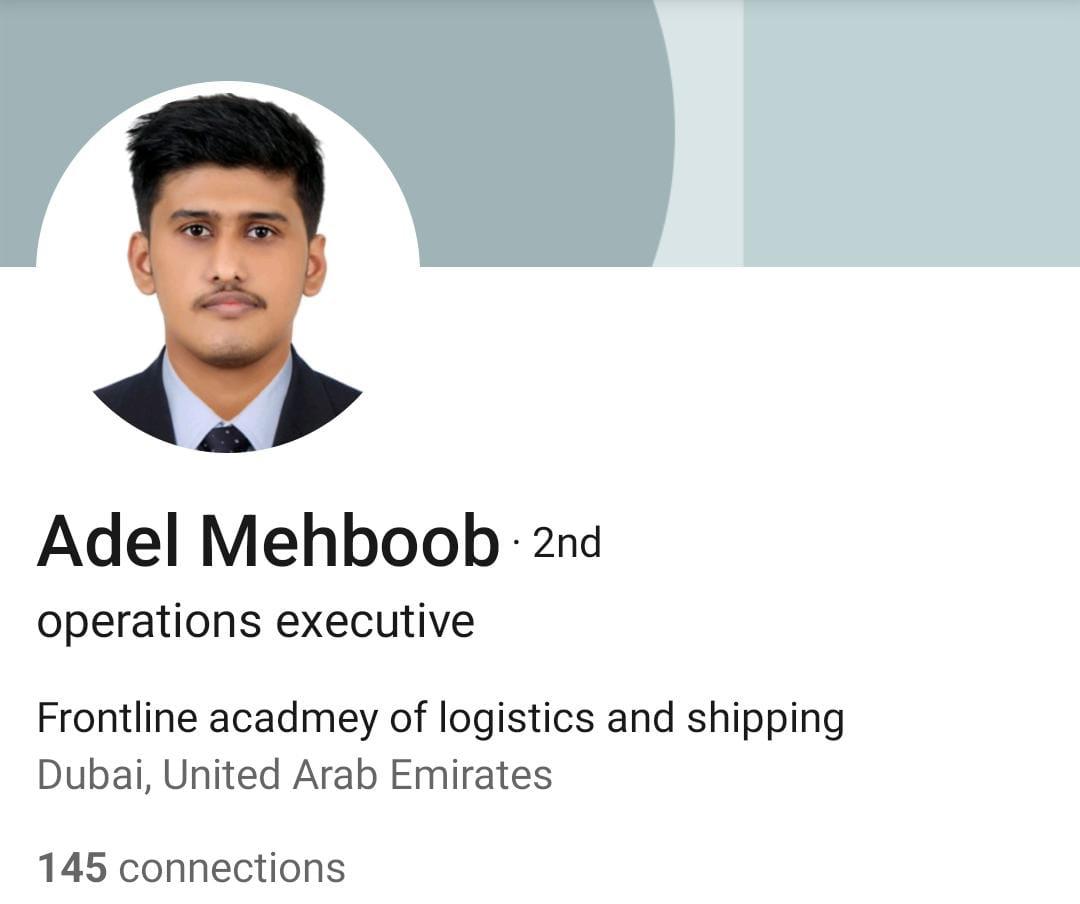The height and width of the screenshot is (904, 1080).
Task: Click the operations executive headline
Action: pyautogui.click(x=256, y=622)
